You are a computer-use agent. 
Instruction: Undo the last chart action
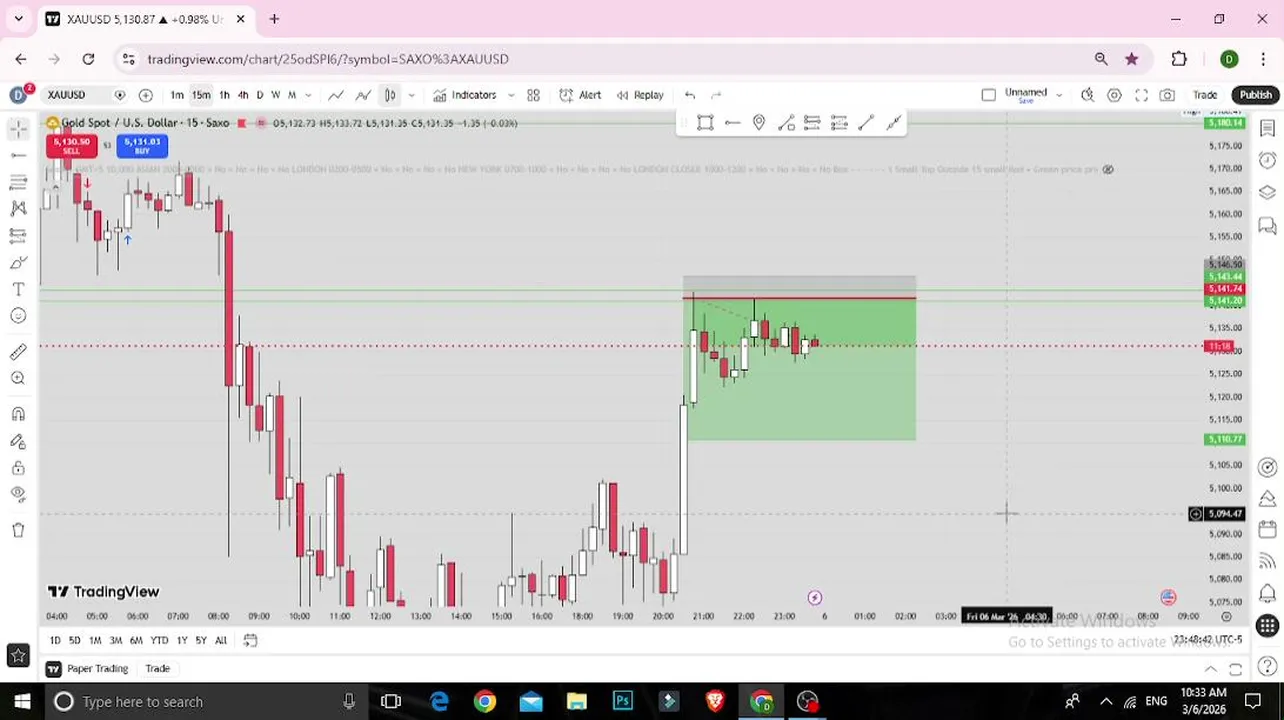[690, 95]
